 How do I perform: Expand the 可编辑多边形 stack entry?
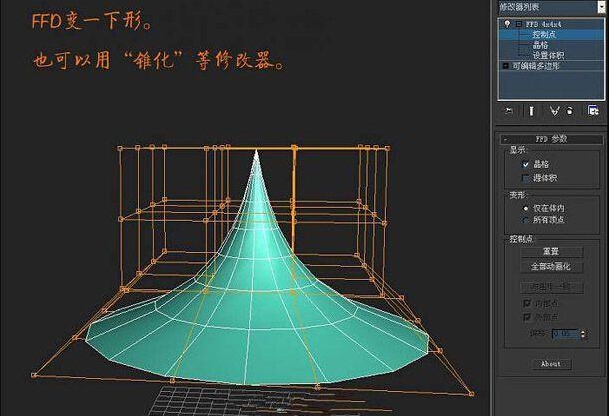[505, 66]
